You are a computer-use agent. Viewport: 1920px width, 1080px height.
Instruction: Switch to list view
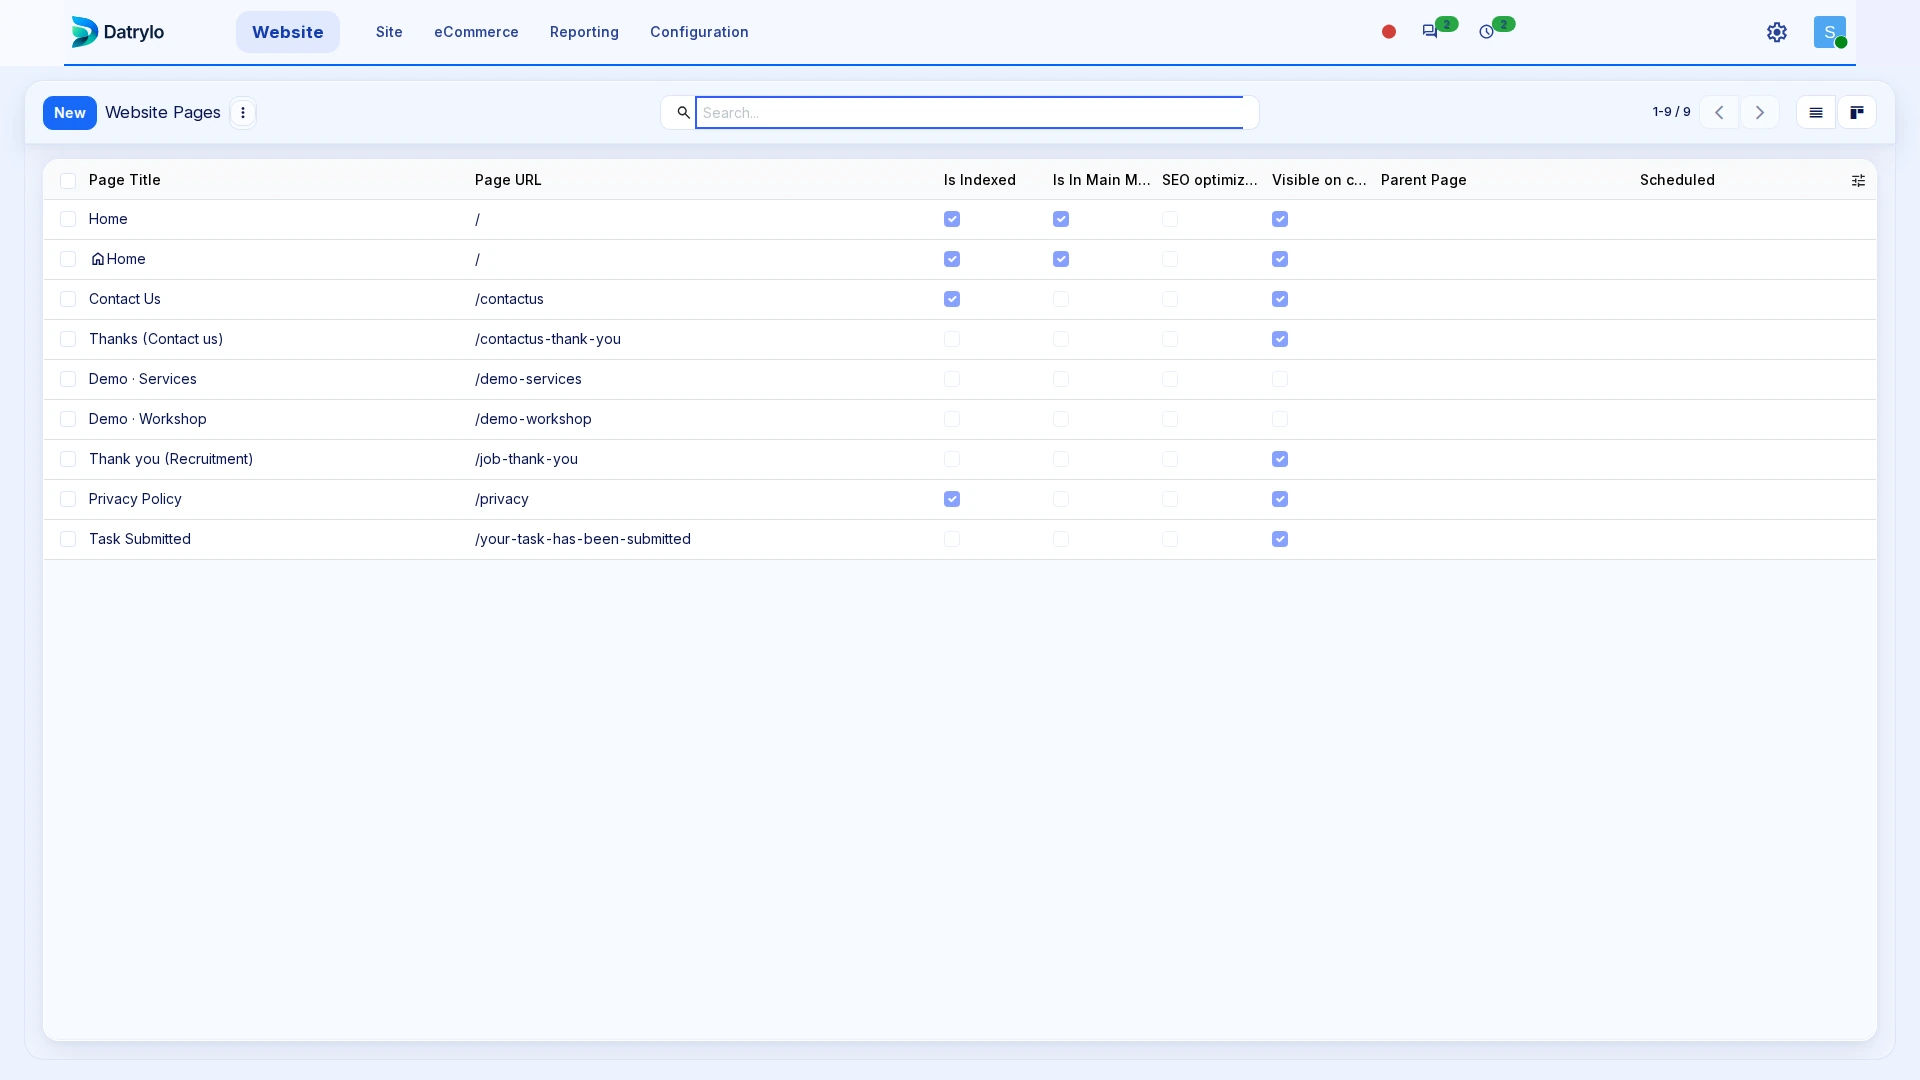(1816, 113)
